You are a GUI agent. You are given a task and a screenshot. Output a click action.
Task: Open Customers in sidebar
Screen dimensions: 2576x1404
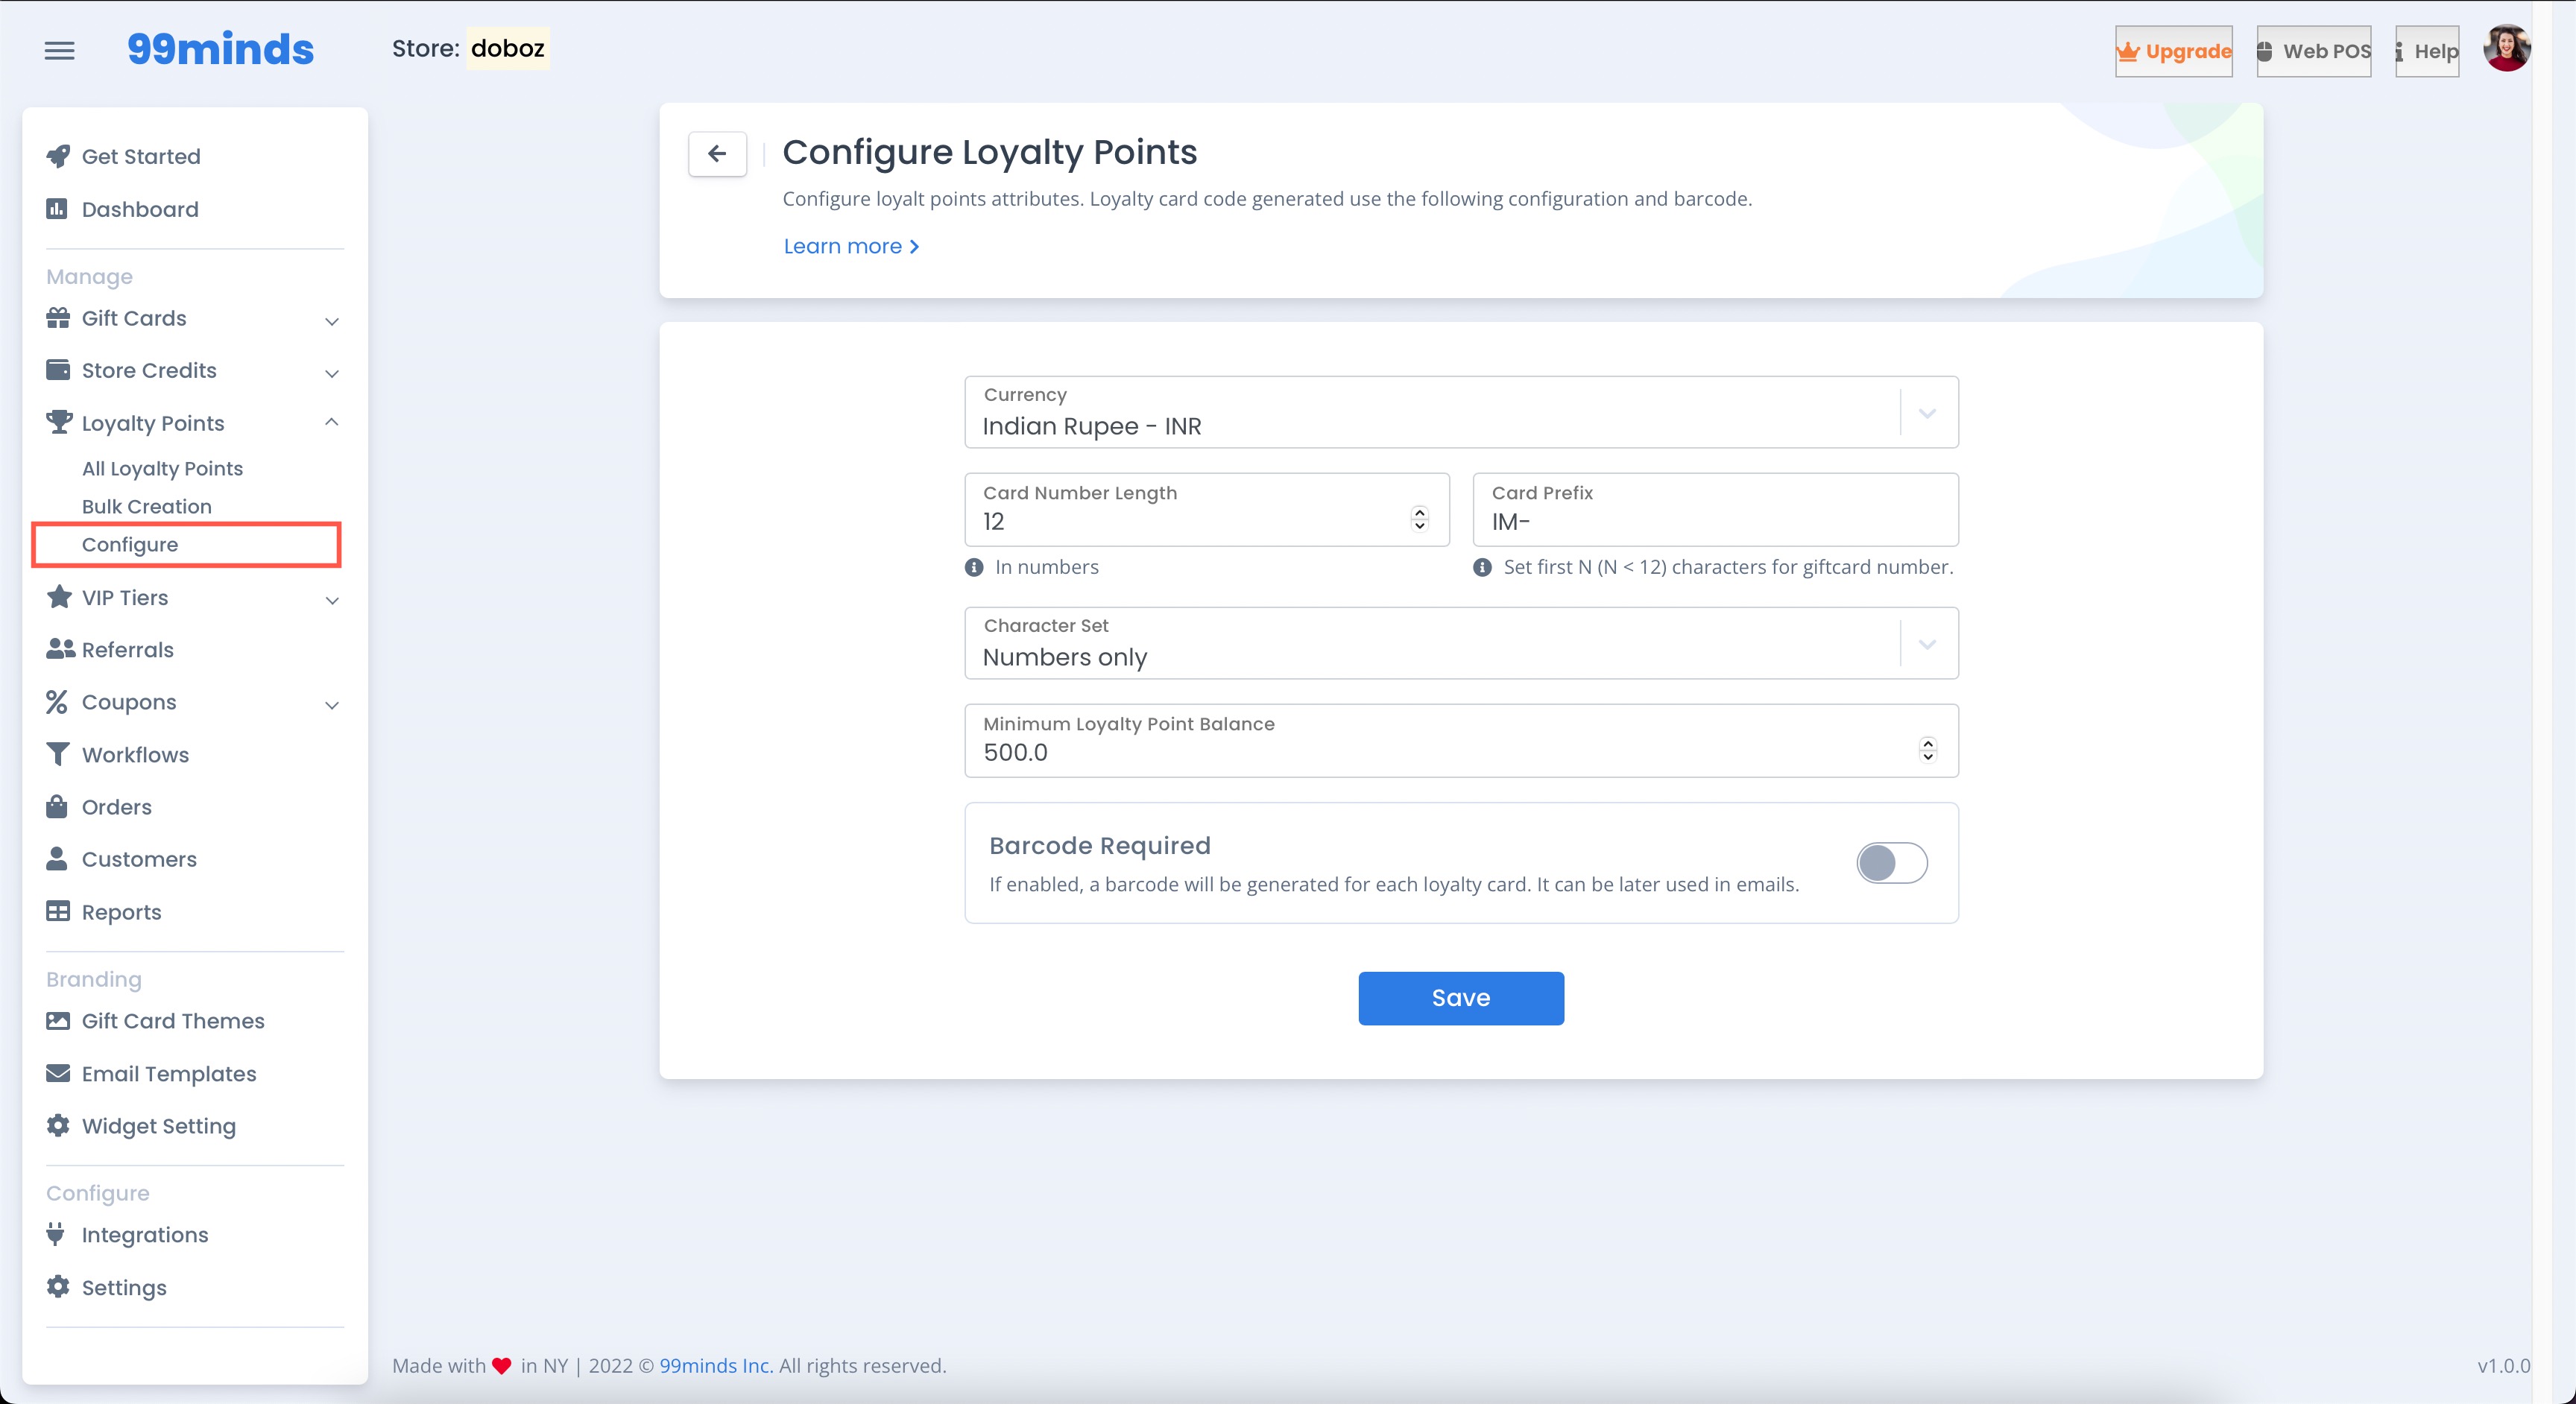tap(139, 859)
